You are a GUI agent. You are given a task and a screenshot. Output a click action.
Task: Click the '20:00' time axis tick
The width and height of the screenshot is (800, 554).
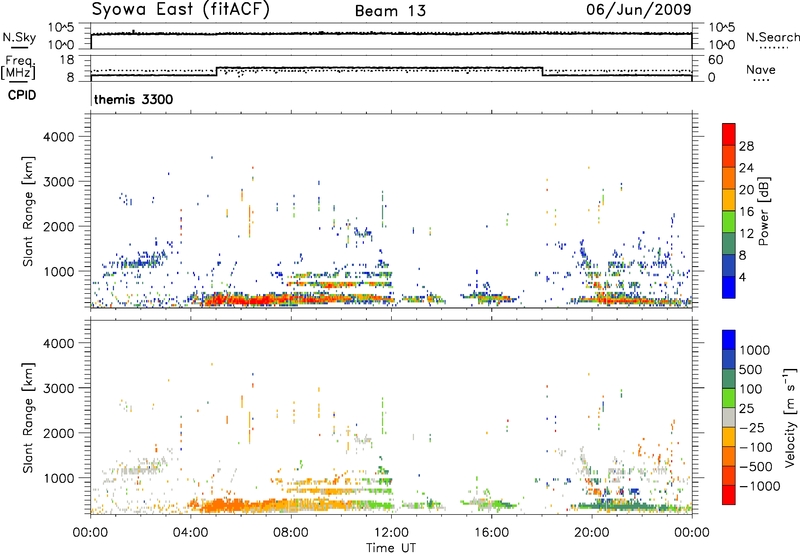coord(592,533)
